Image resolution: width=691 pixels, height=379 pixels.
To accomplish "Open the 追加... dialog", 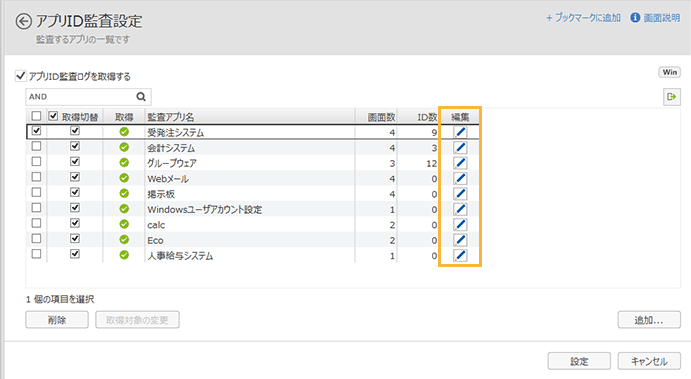I will pyautogui.click(x=649, y=320).
